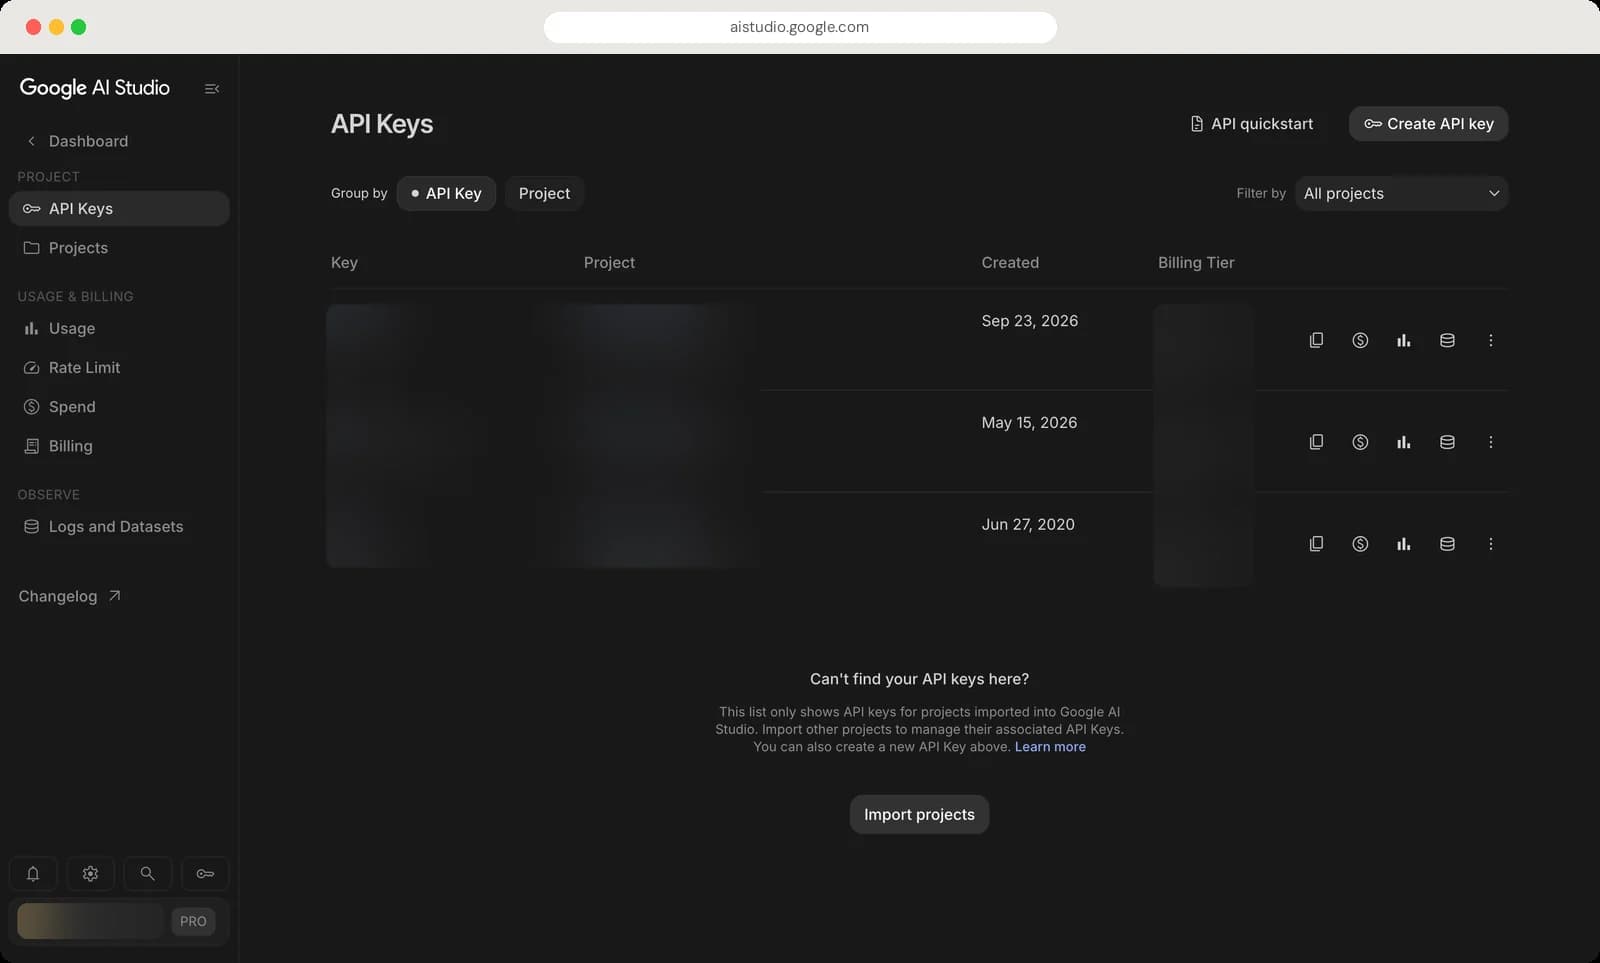This screenshot has width=1600, height=963.
Task: Open more options for the Jun 27, 2020 key
Action: click(x=1491, y=544)
